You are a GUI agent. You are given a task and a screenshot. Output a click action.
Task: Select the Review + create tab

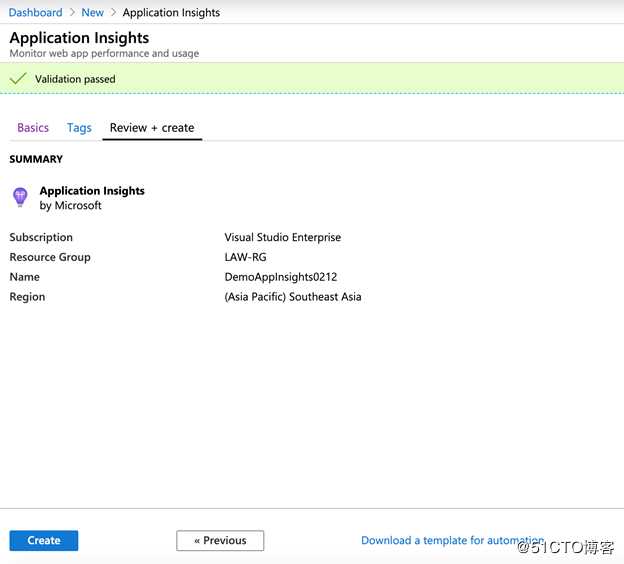pyautogui.click(x=152, y=128)
